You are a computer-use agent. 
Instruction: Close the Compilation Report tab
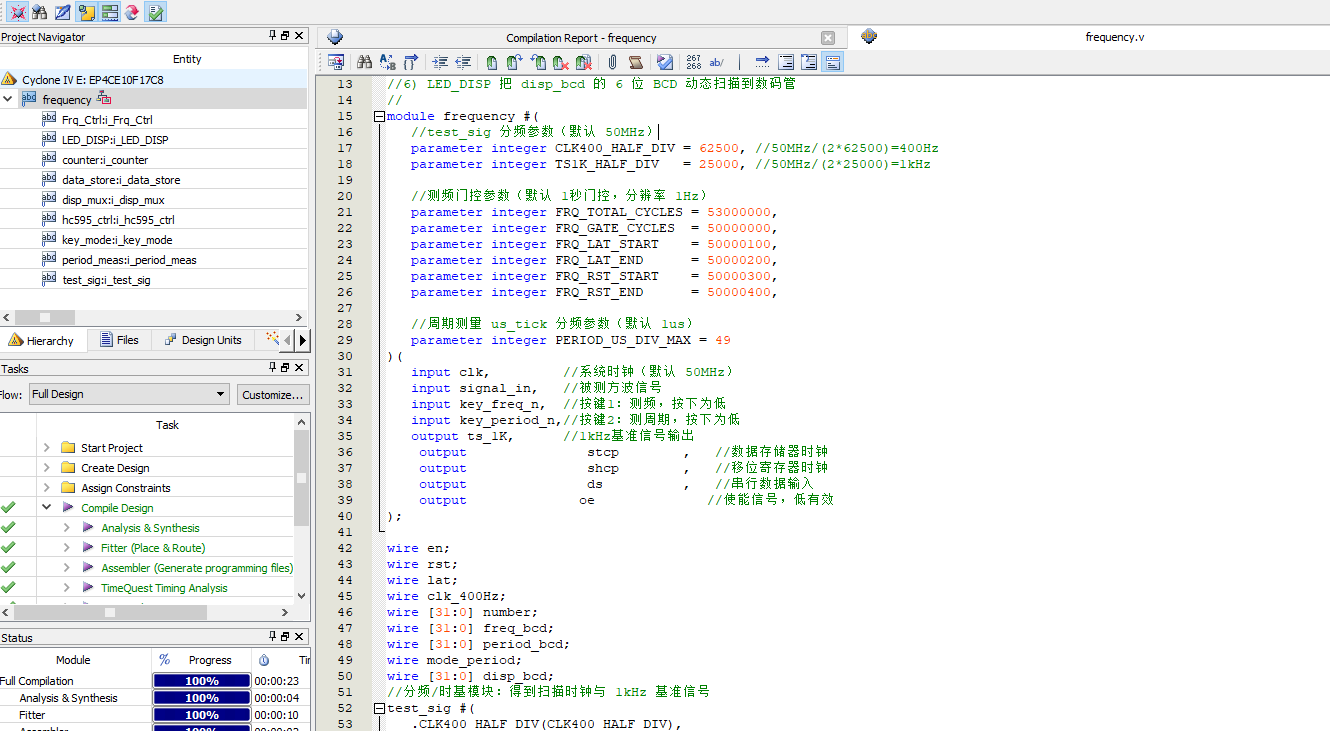click(828, 38)
